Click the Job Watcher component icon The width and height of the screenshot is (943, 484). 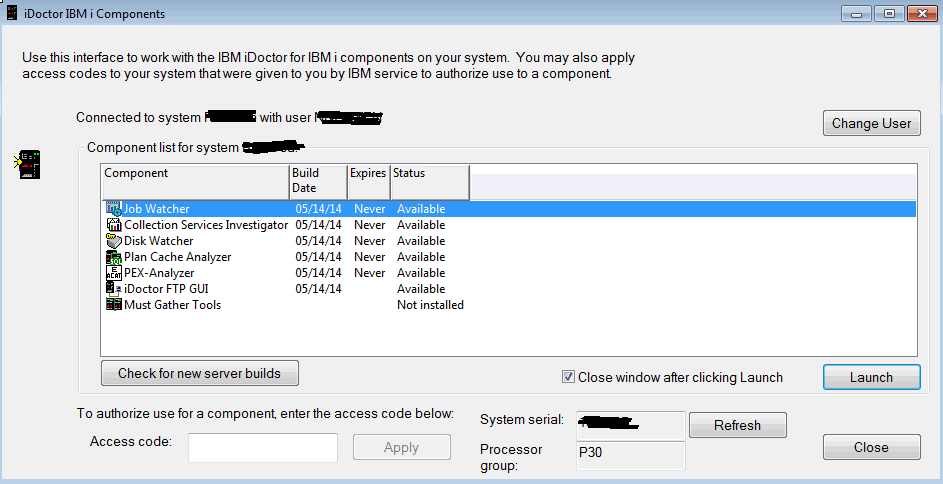[114, 209]
